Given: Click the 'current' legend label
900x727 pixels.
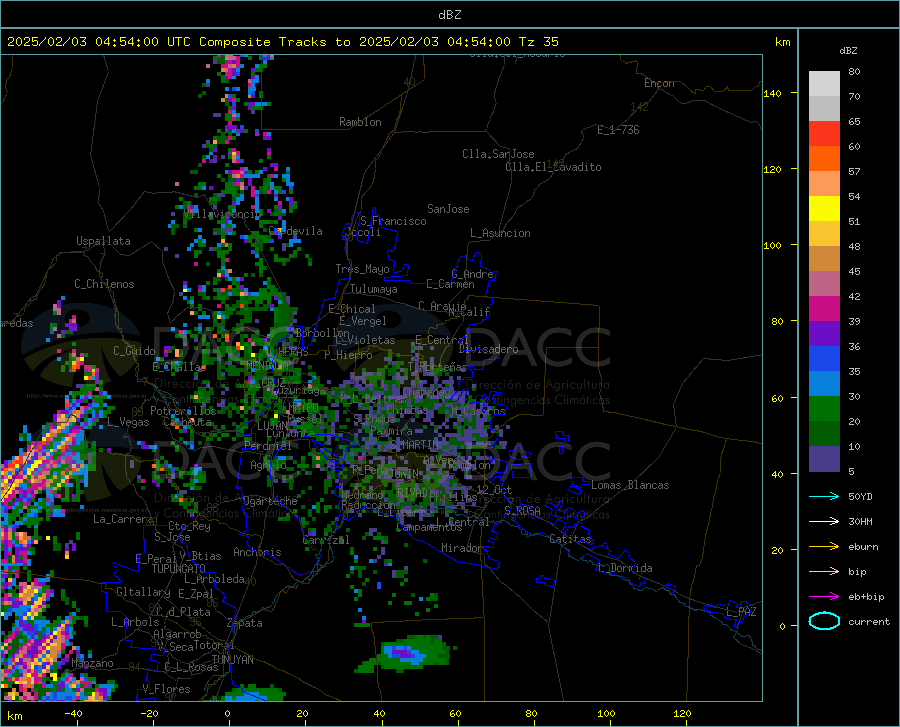Looking at the screenshot, I should click(x=869, y=621).
